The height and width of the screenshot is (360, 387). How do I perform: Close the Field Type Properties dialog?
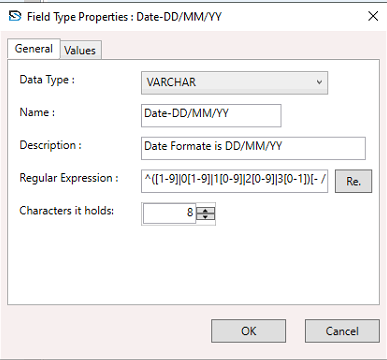click(x=373, y=16)
